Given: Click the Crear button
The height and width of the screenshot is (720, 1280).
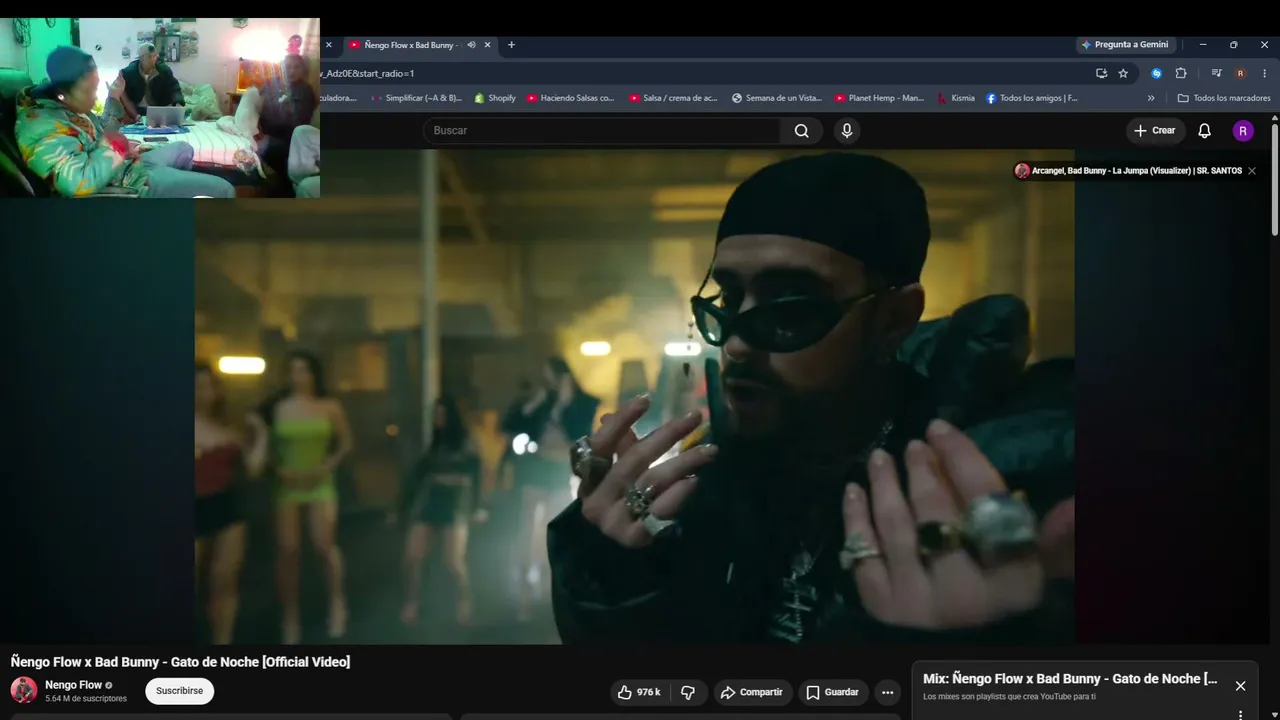Looking at the screenshot, I should [1155, 131].
